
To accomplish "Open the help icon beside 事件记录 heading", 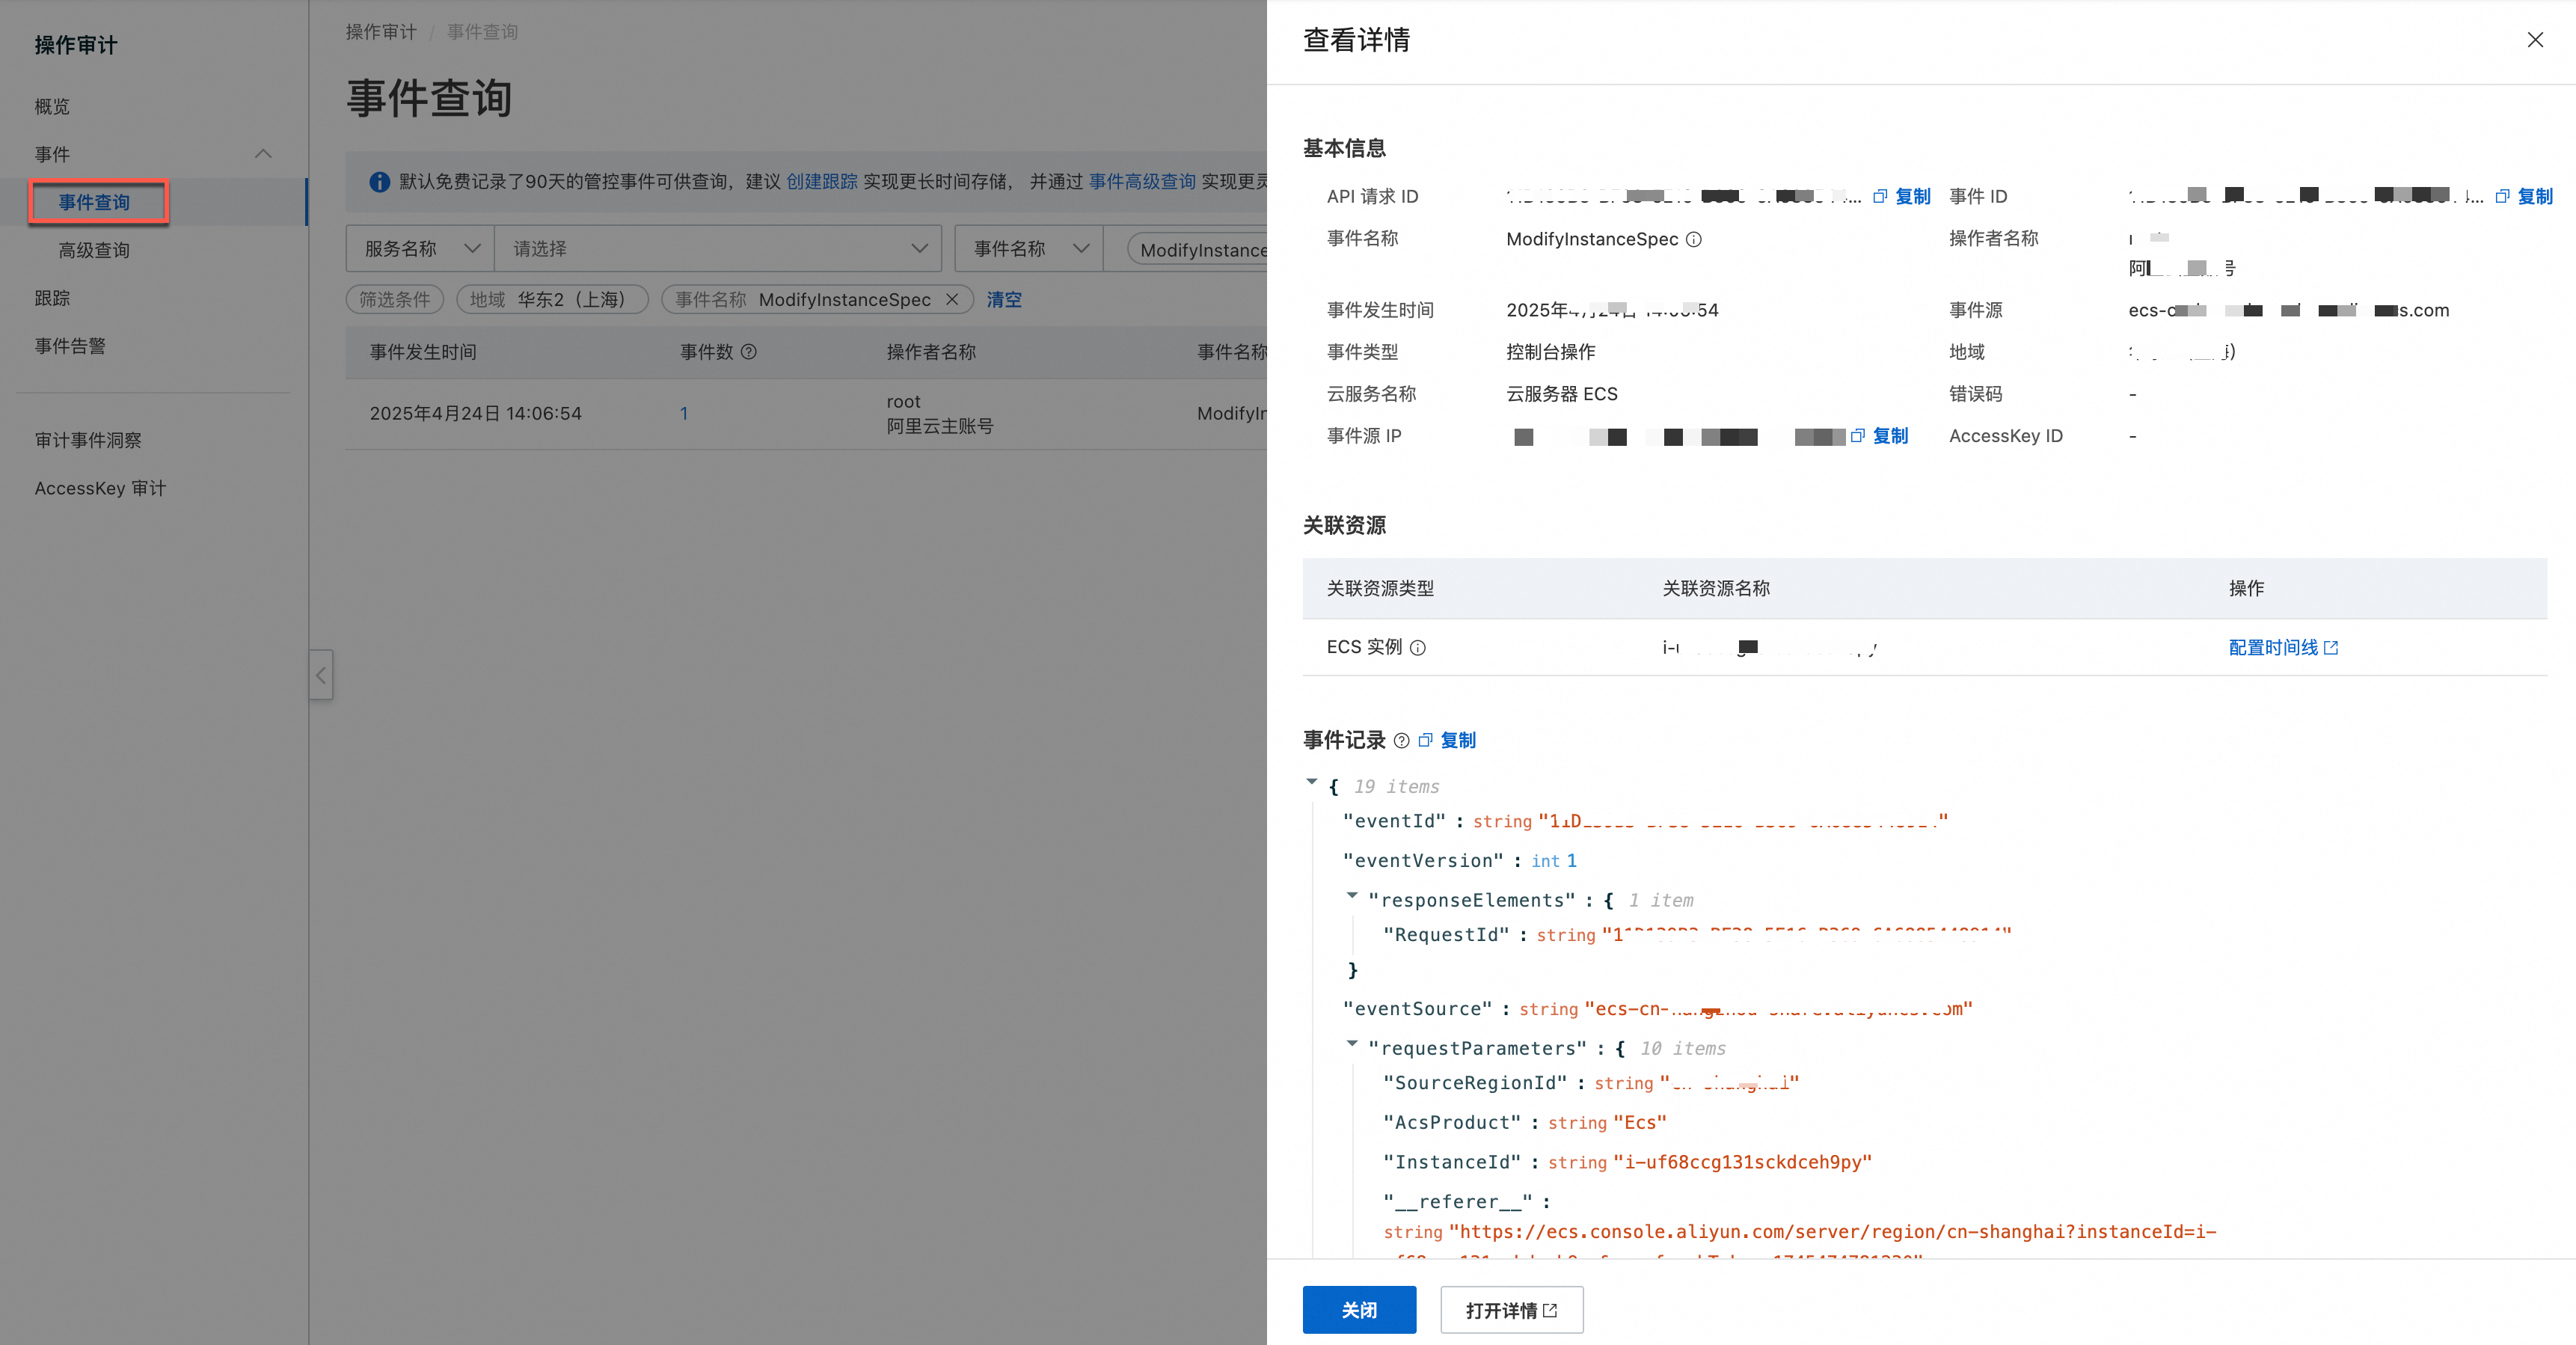I will (x=1402, y=741).
